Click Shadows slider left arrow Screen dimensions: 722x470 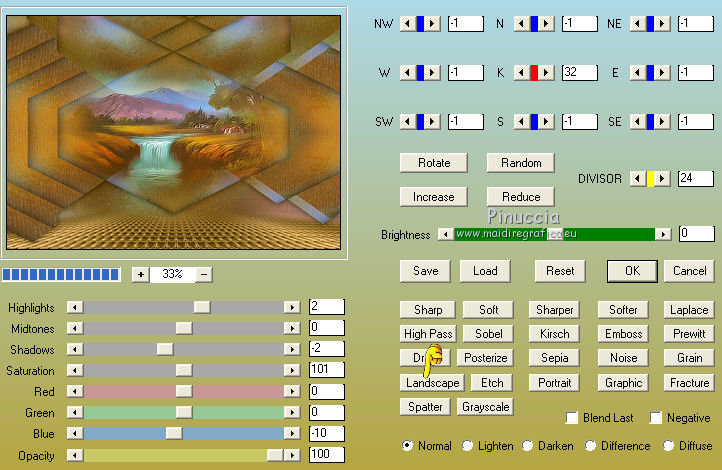pos(75,349)
